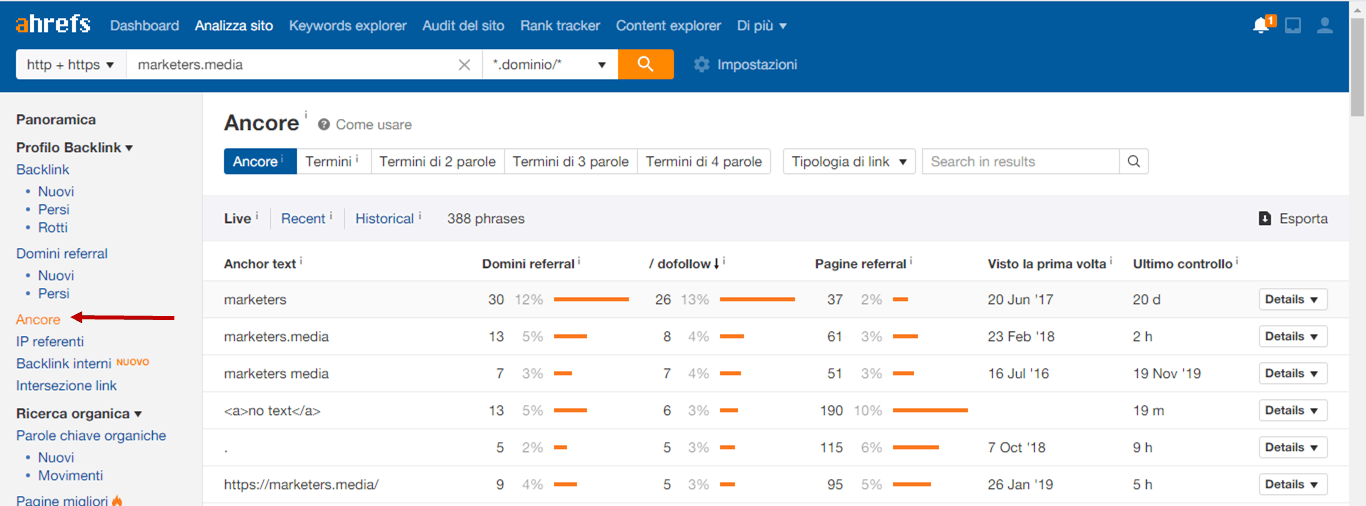The image size is (1366, 506).
Task: Expand Details for the https://marketers.media/ row
Action: [1293, 484]
